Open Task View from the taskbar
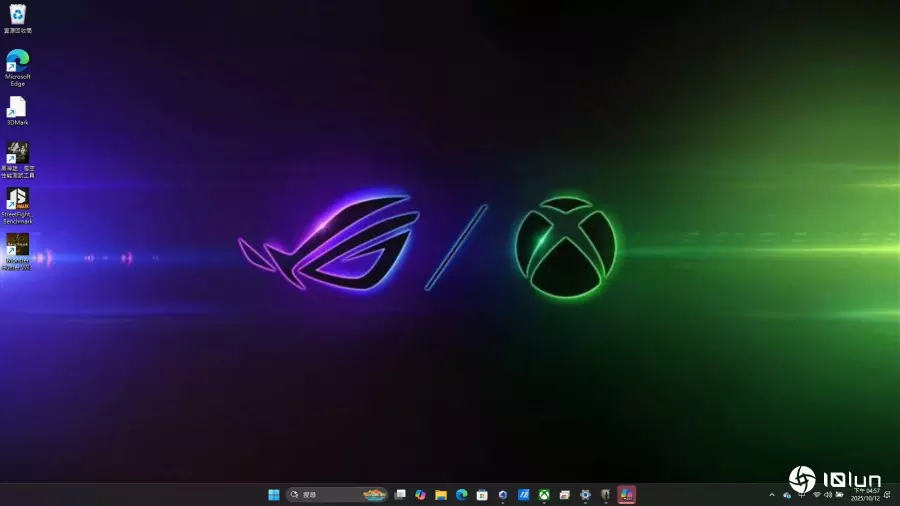The image size is (900, 506). [x=400, y=495]
